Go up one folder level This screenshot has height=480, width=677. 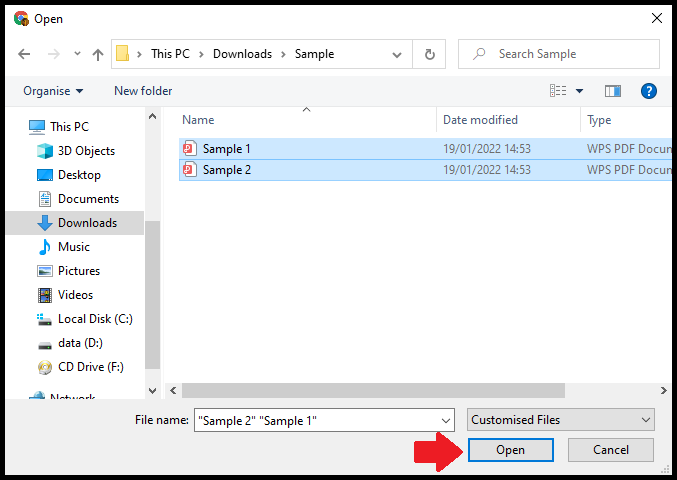(x=98, y=54)
